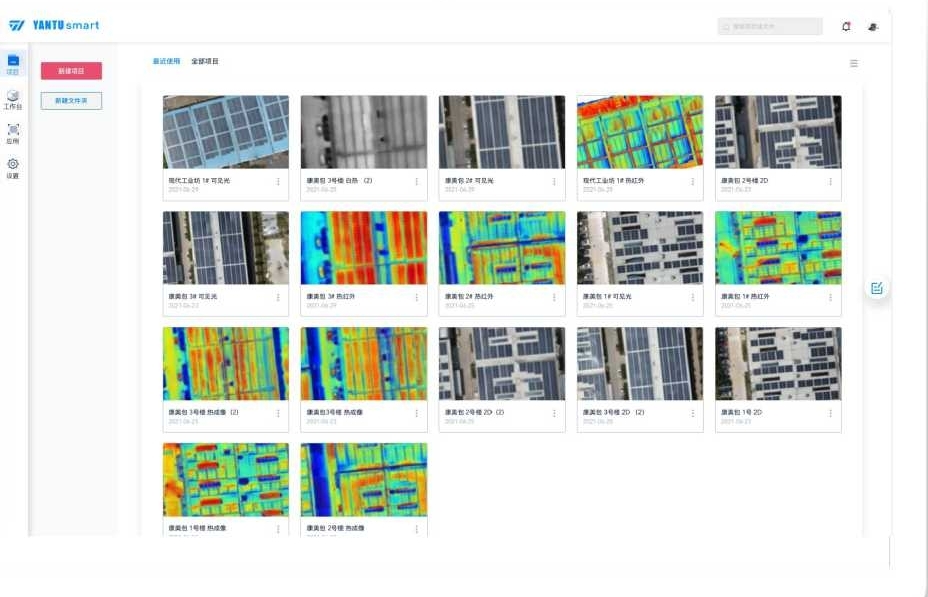Open the 工作台 workbench sidebar icon
This screenshot has width=928, height=597.
tap(13, 98)
